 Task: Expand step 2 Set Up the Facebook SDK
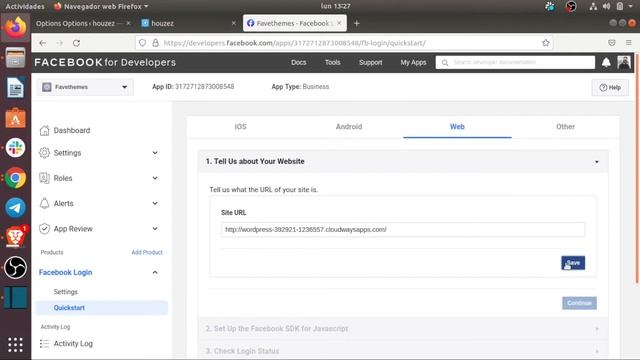(x=403, y=329)
